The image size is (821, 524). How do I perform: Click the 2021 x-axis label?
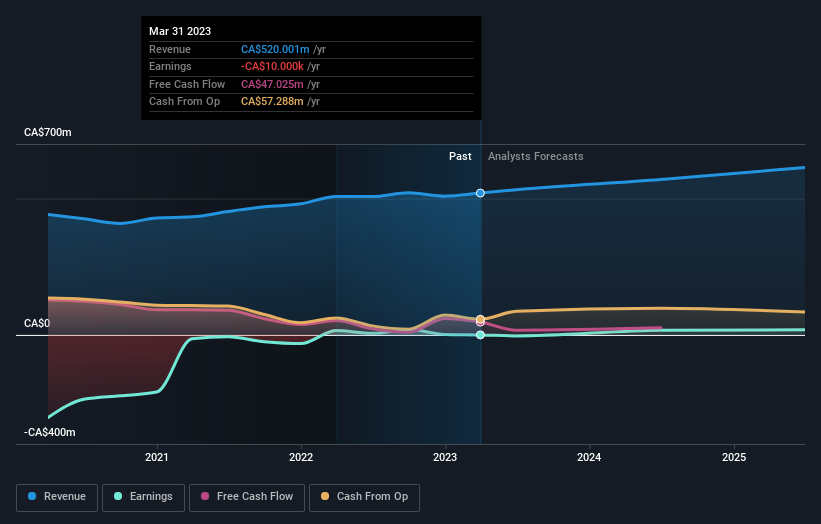click(x=157, y=458)
